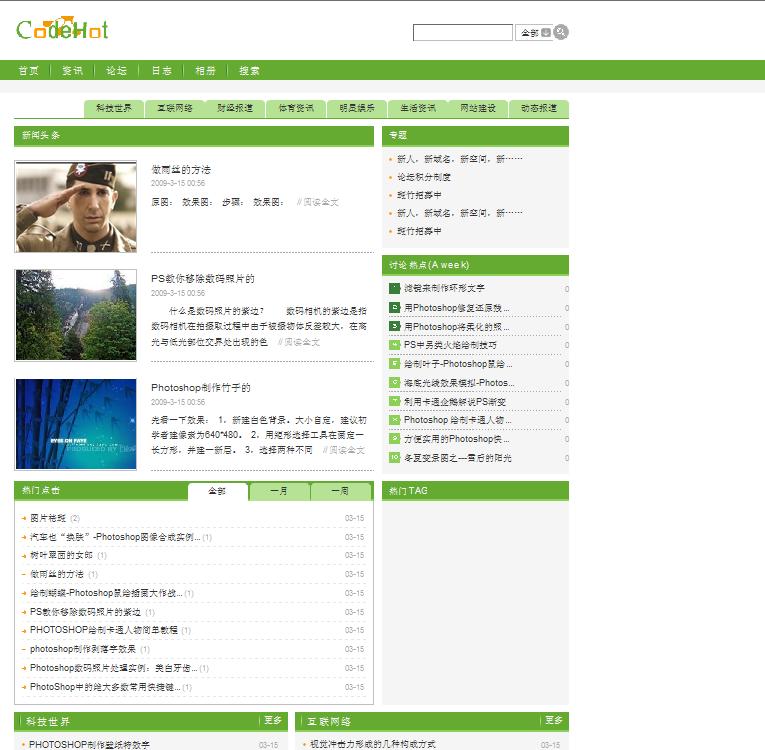Open headline PS教你移除数码照片的

pyautogui.click(x=203, y=279)
